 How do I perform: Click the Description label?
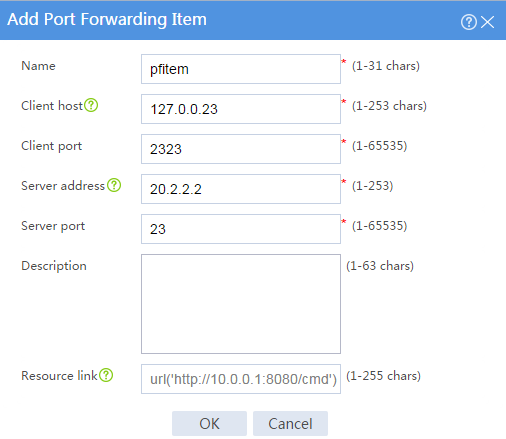[x=54, y=266]
